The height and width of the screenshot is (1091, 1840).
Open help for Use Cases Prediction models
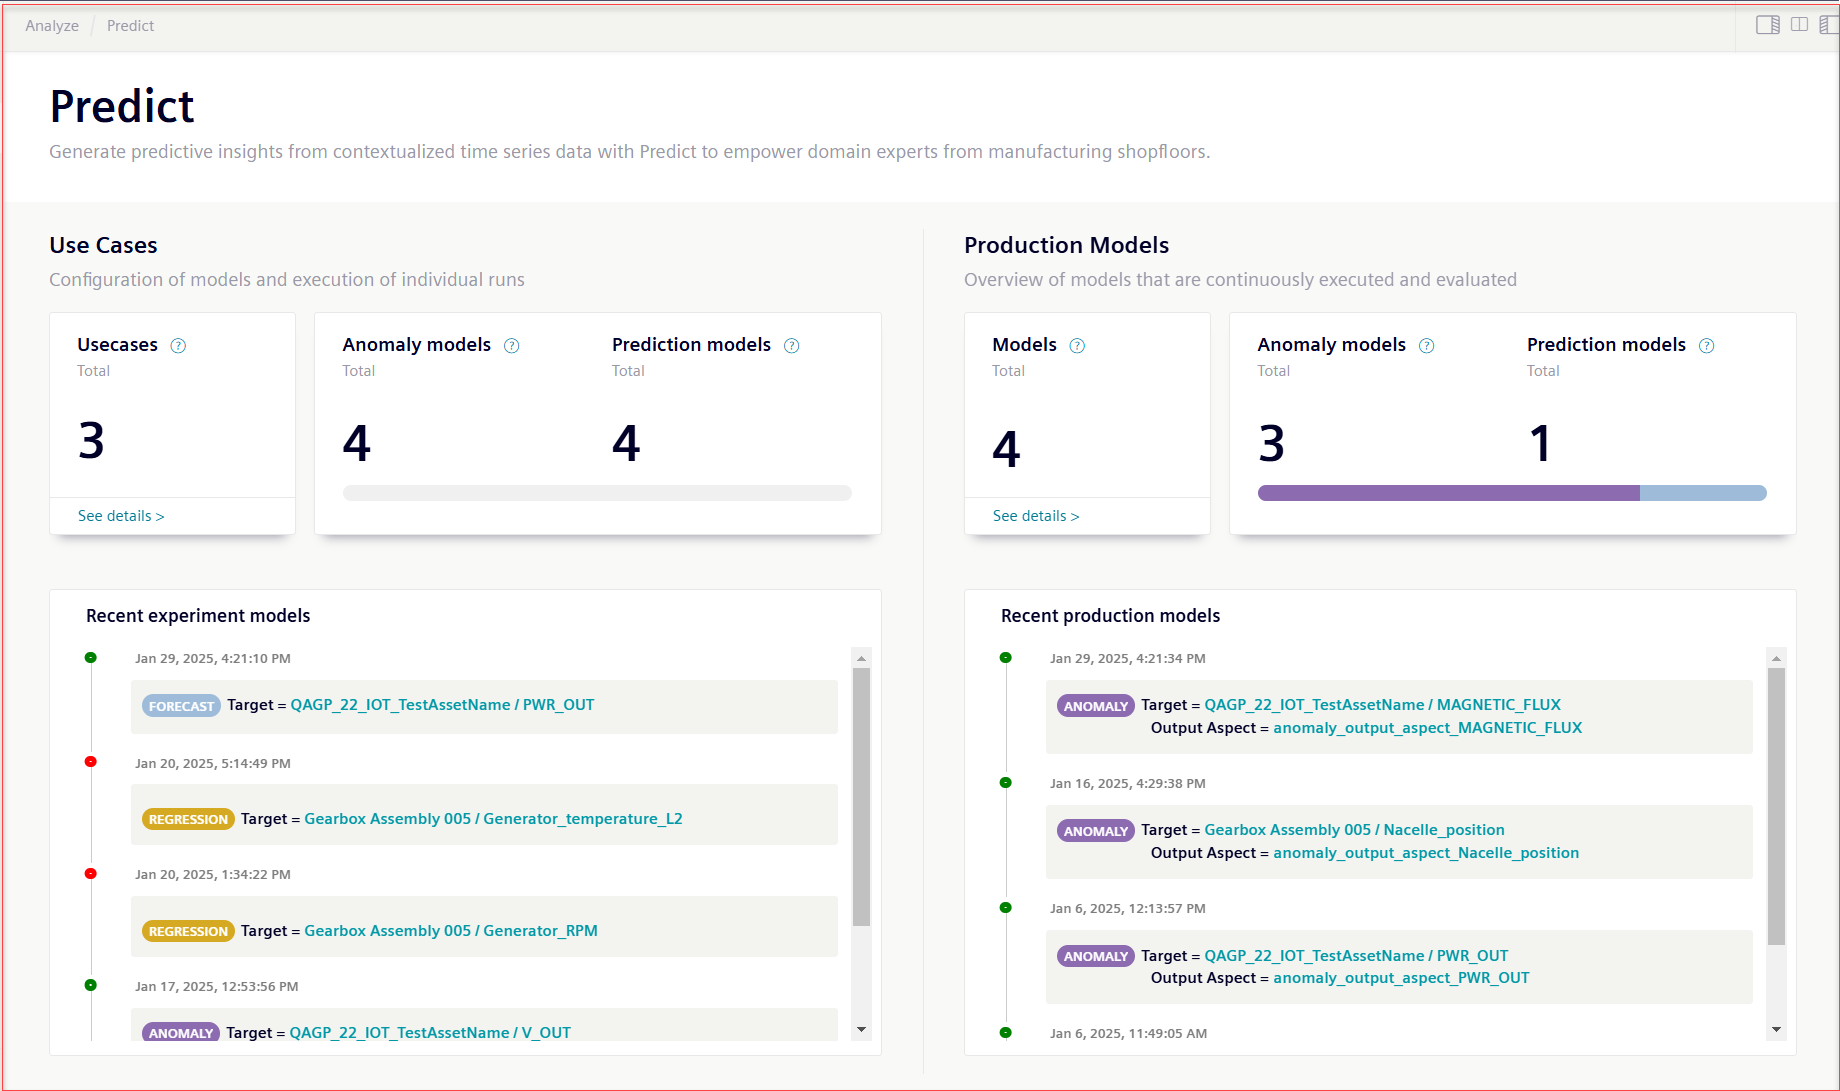coord(791,346)
